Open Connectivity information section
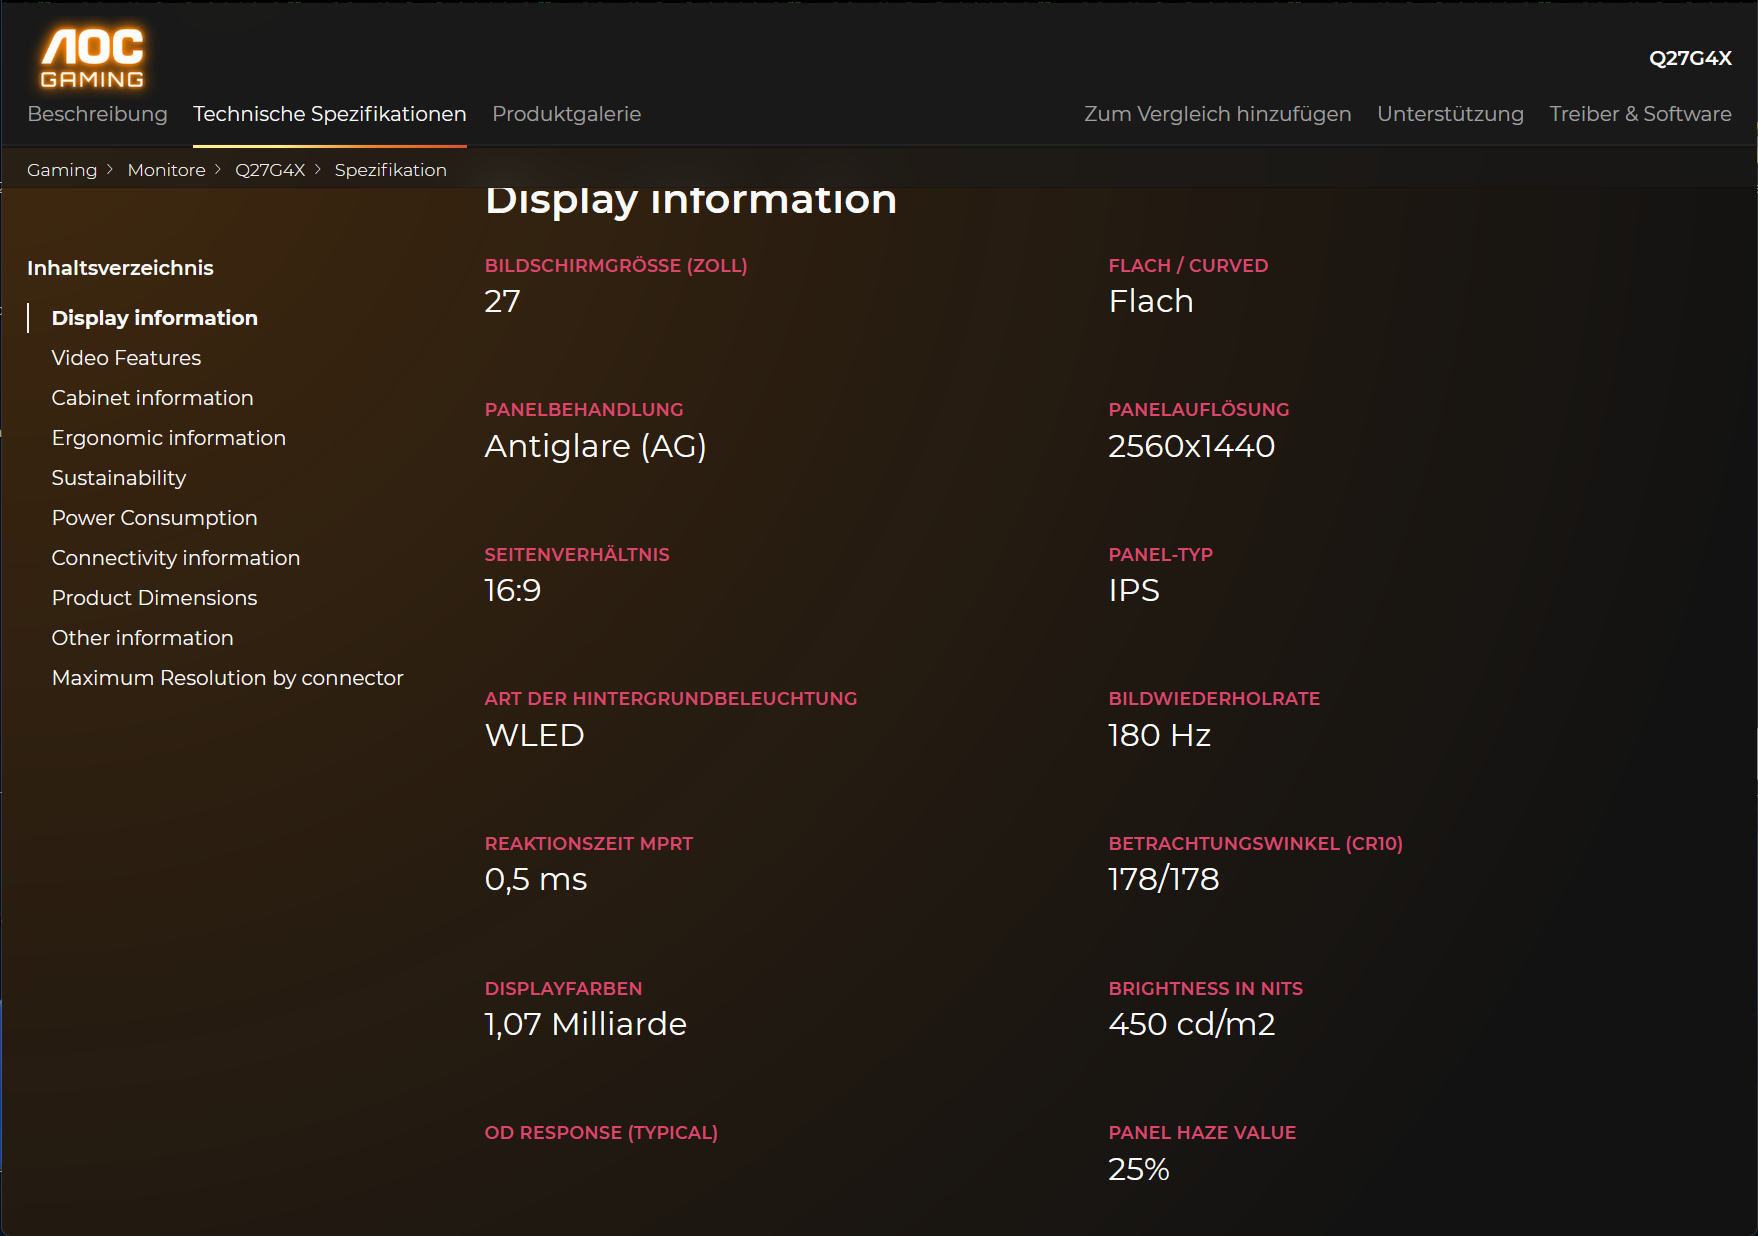This screenshot has width=1758, height=1236. tap(175, 558)
